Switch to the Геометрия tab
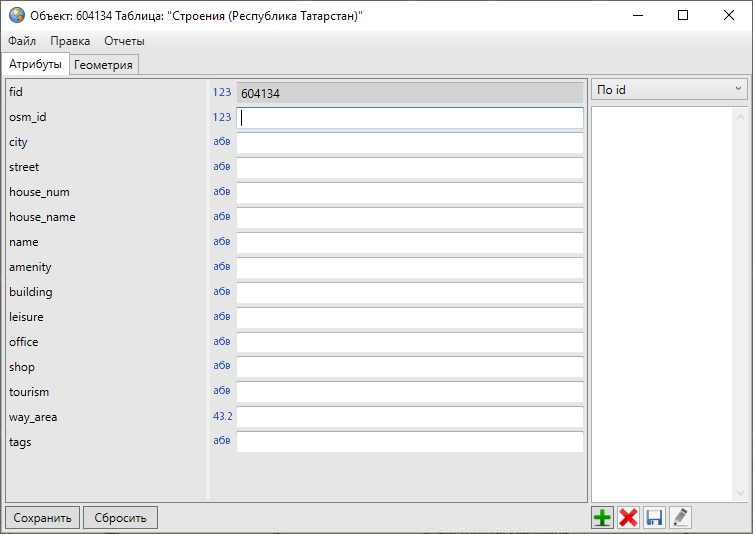The height and width of the screenshot is (534, 753). point(103,65)
